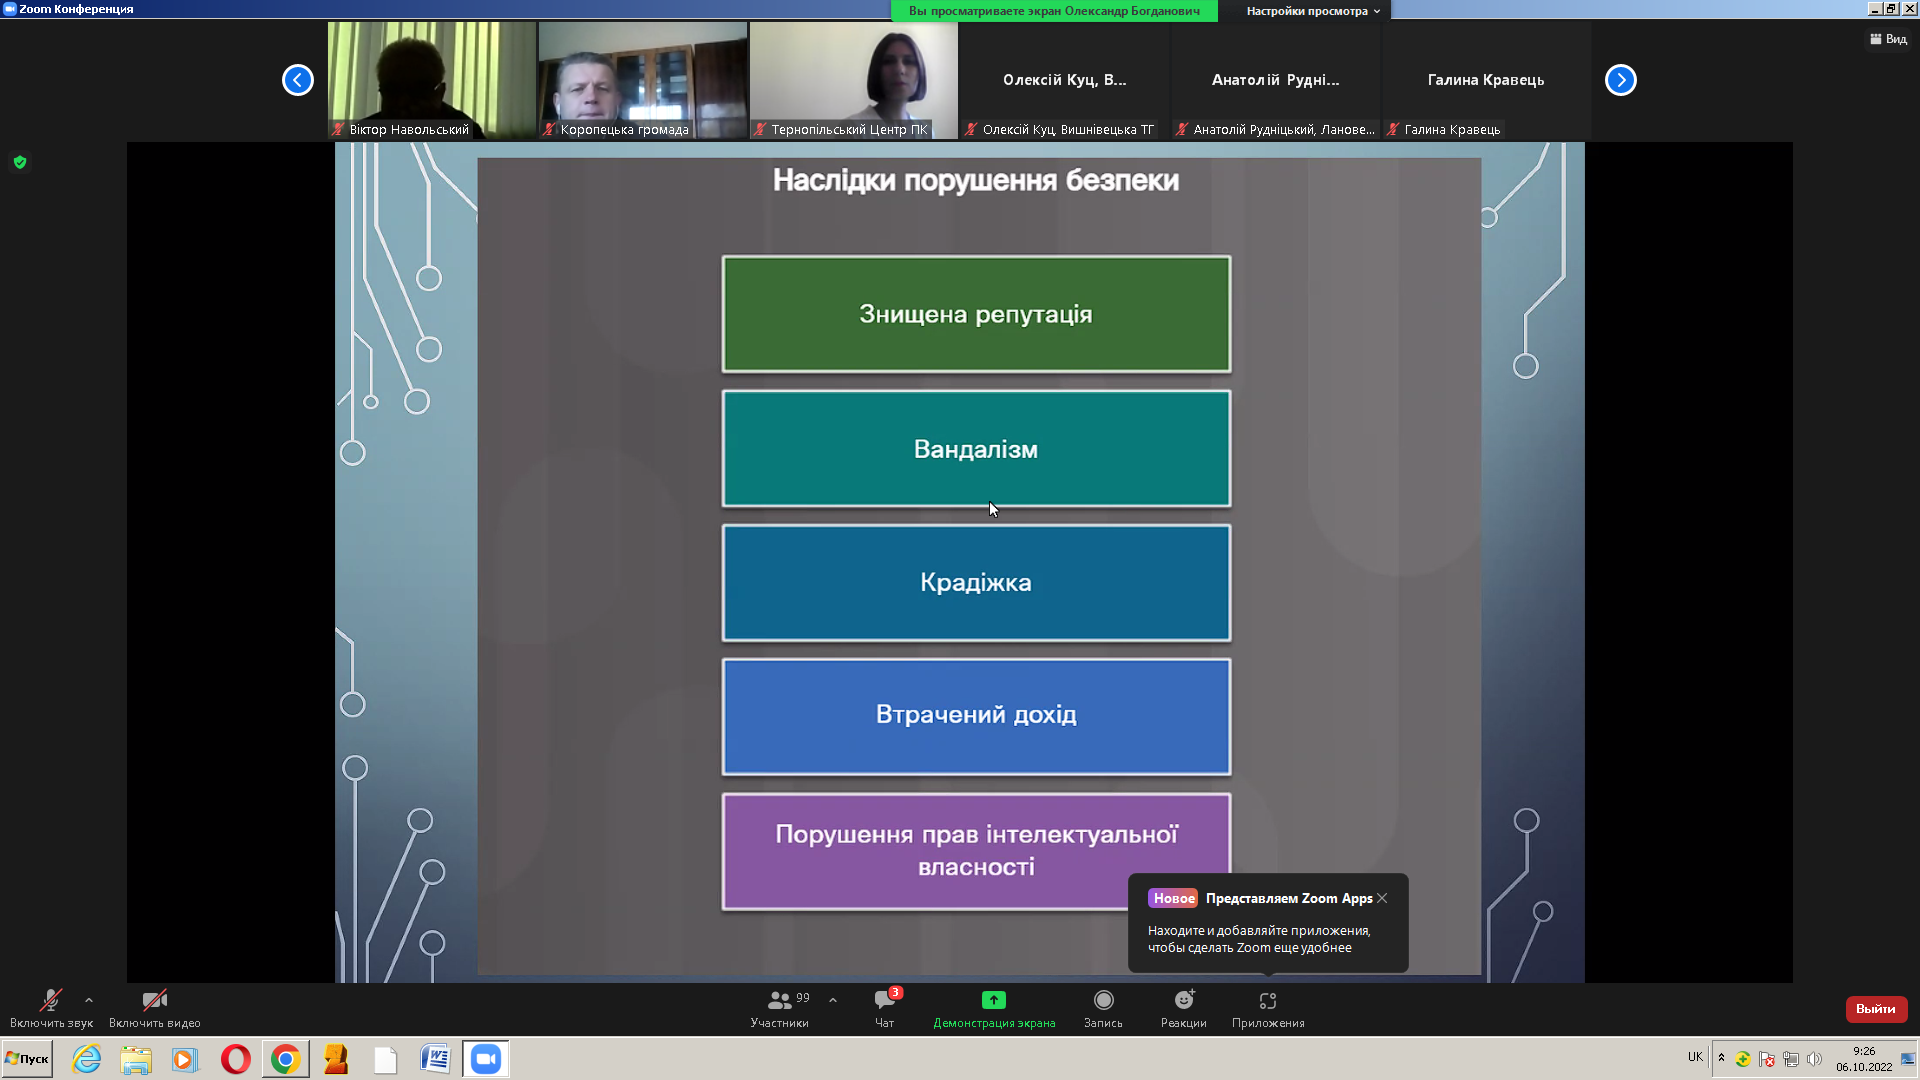
Task: Click the Крадіжка blue box
Action: 976,583
